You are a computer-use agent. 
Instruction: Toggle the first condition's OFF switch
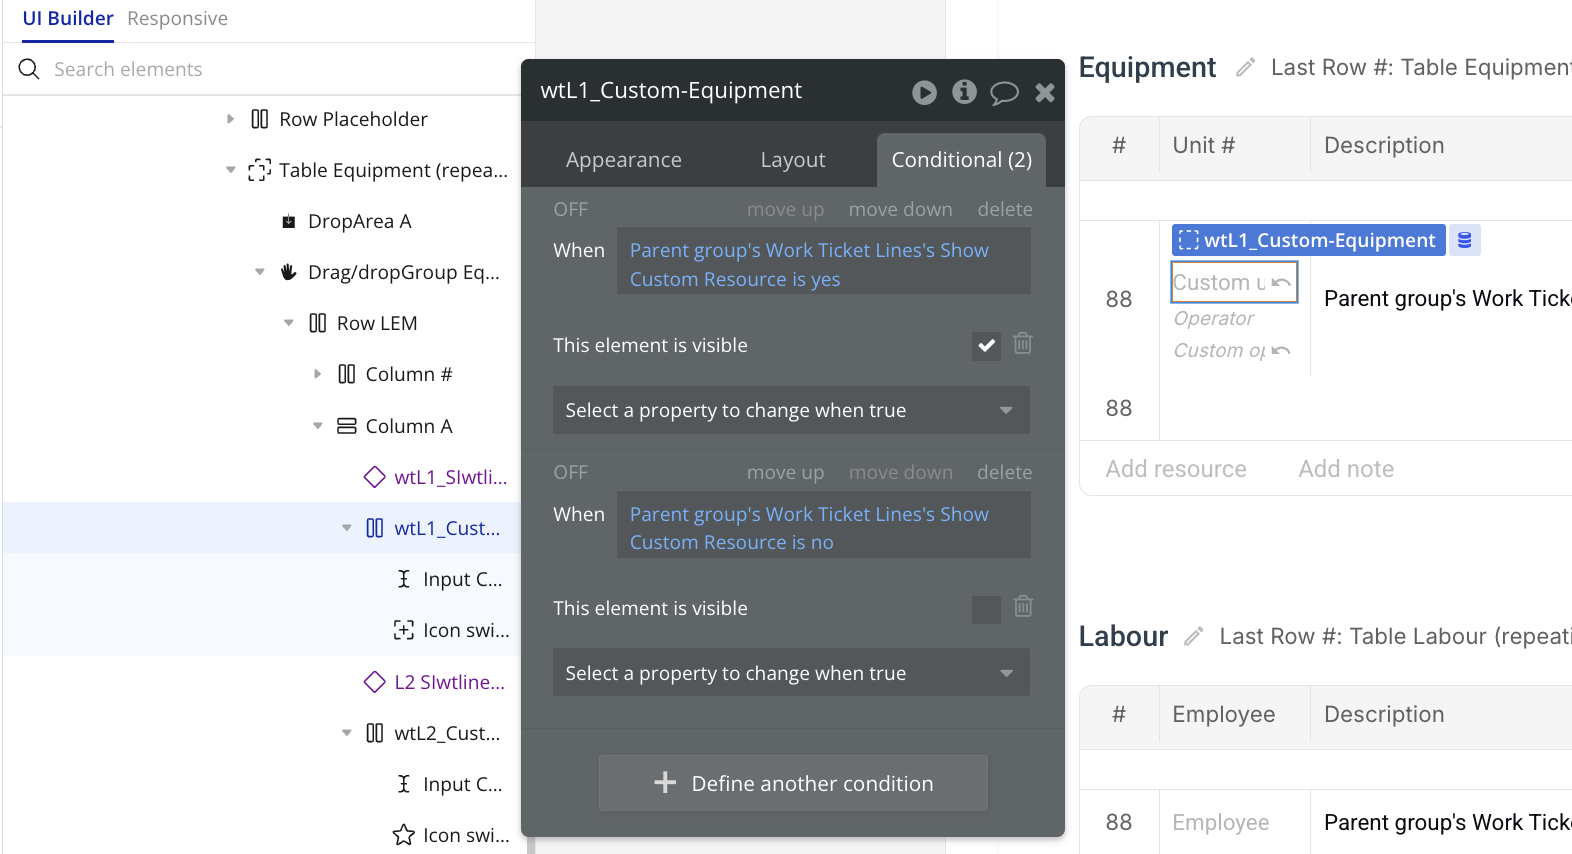(x=571, y=210)
